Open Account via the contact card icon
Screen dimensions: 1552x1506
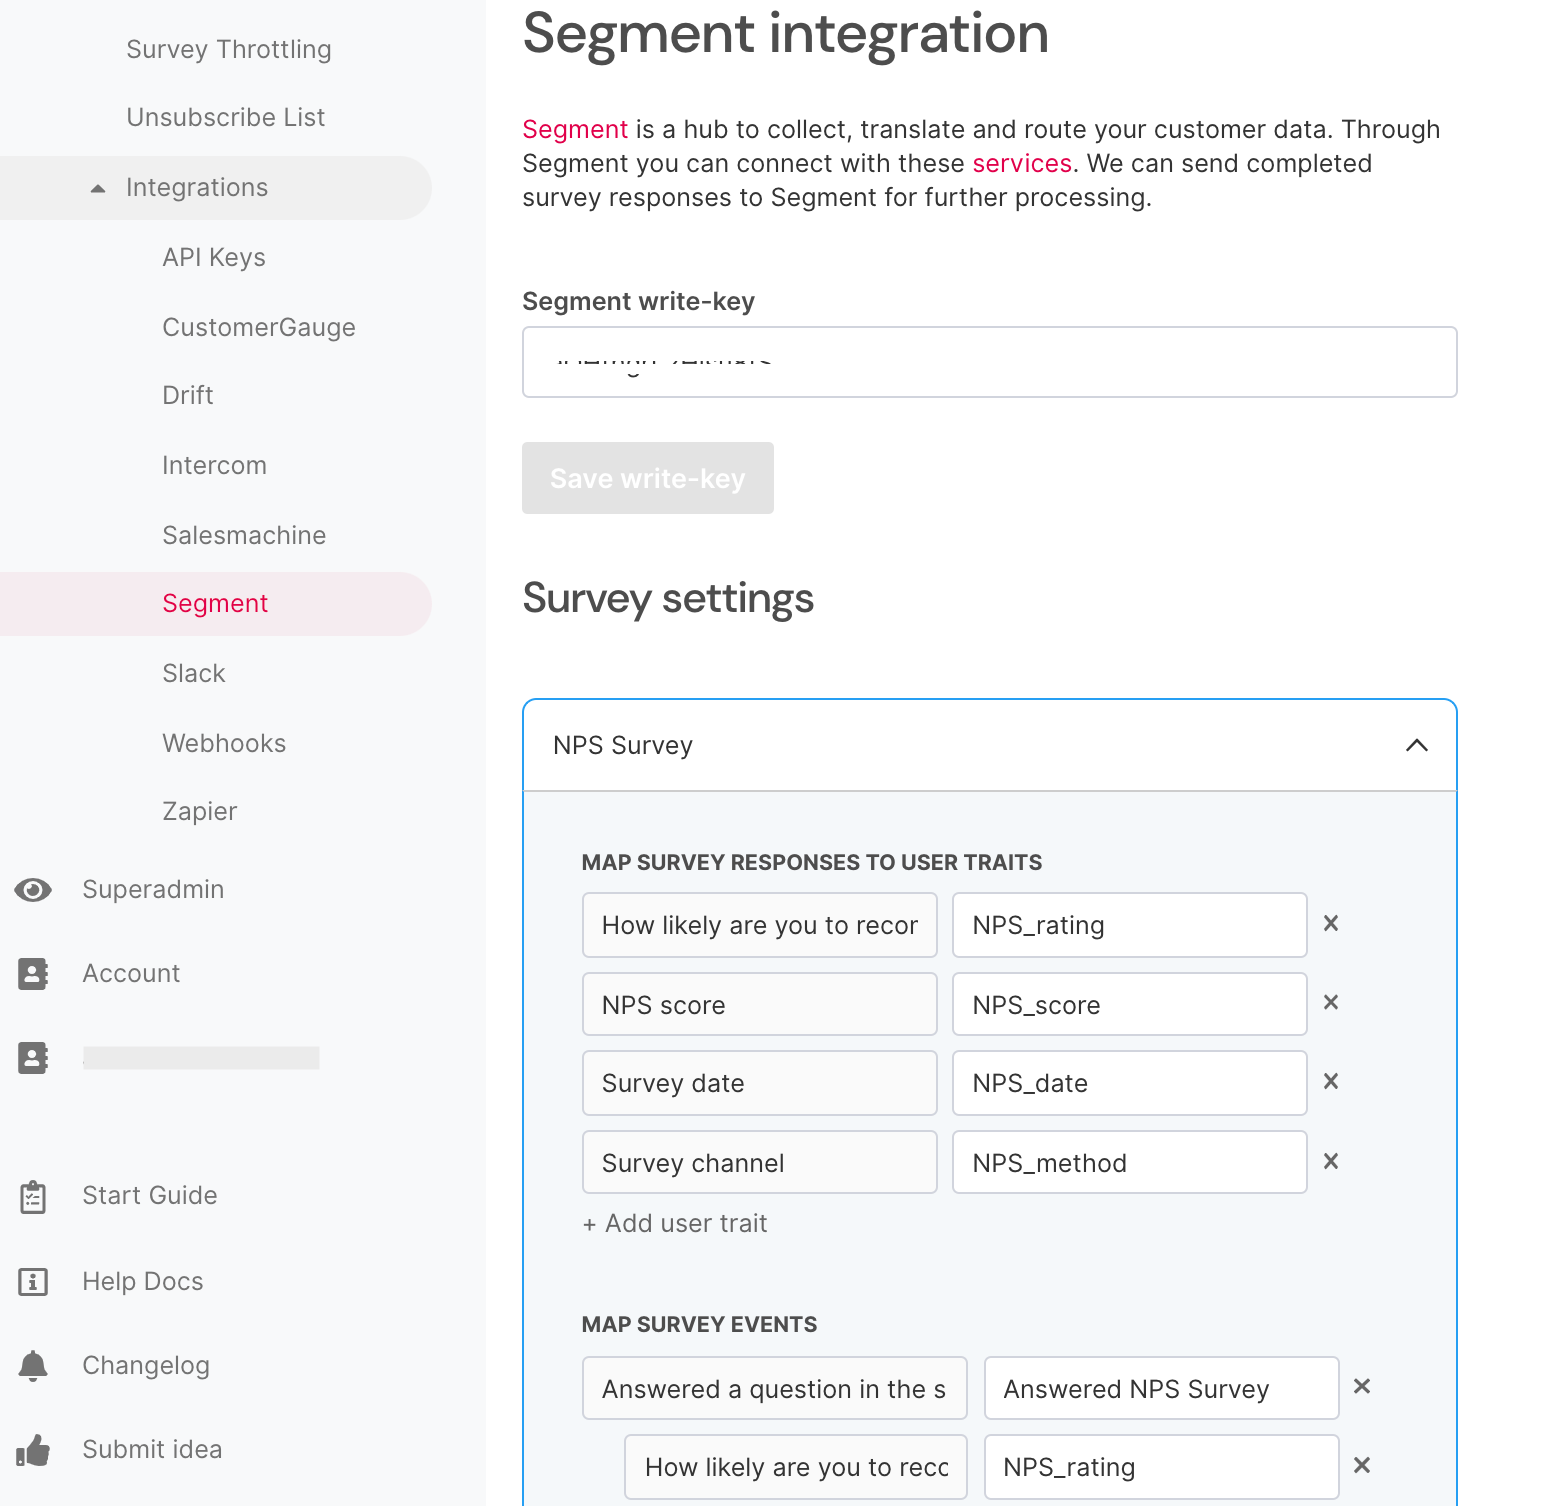(33, 973)
